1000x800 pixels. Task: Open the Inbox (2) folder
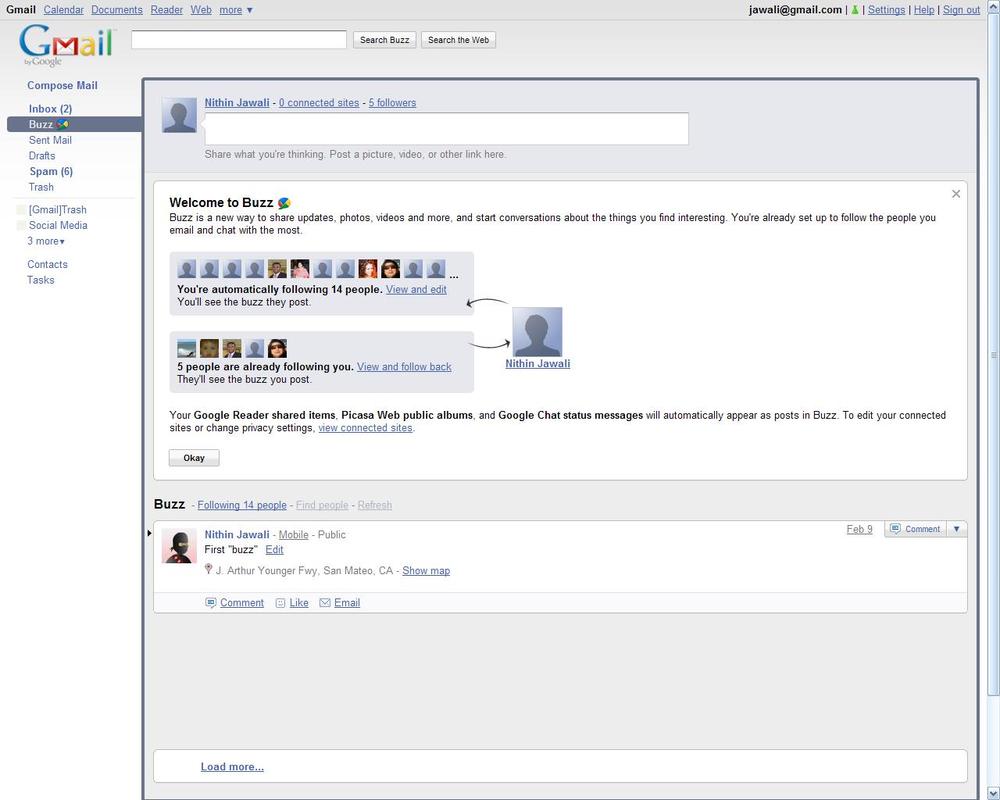[50, 109]
